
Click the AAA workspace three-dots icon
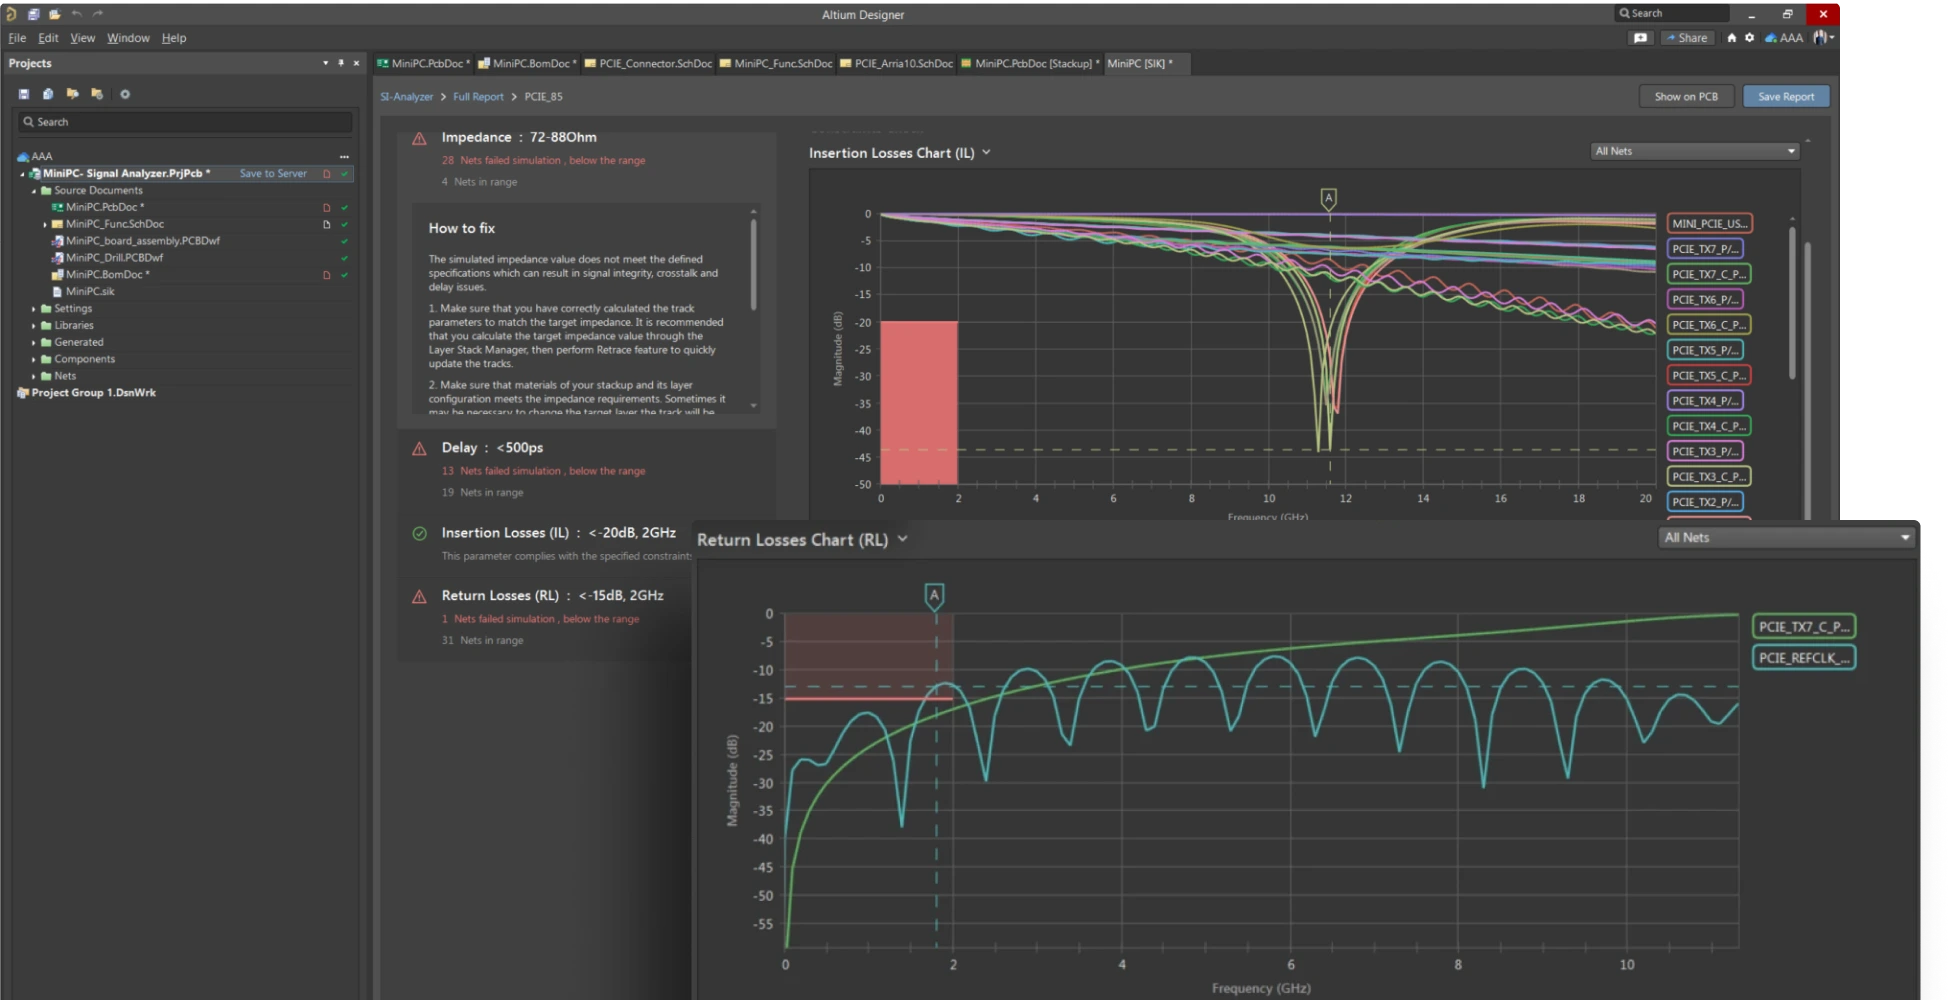coord(344,157)
